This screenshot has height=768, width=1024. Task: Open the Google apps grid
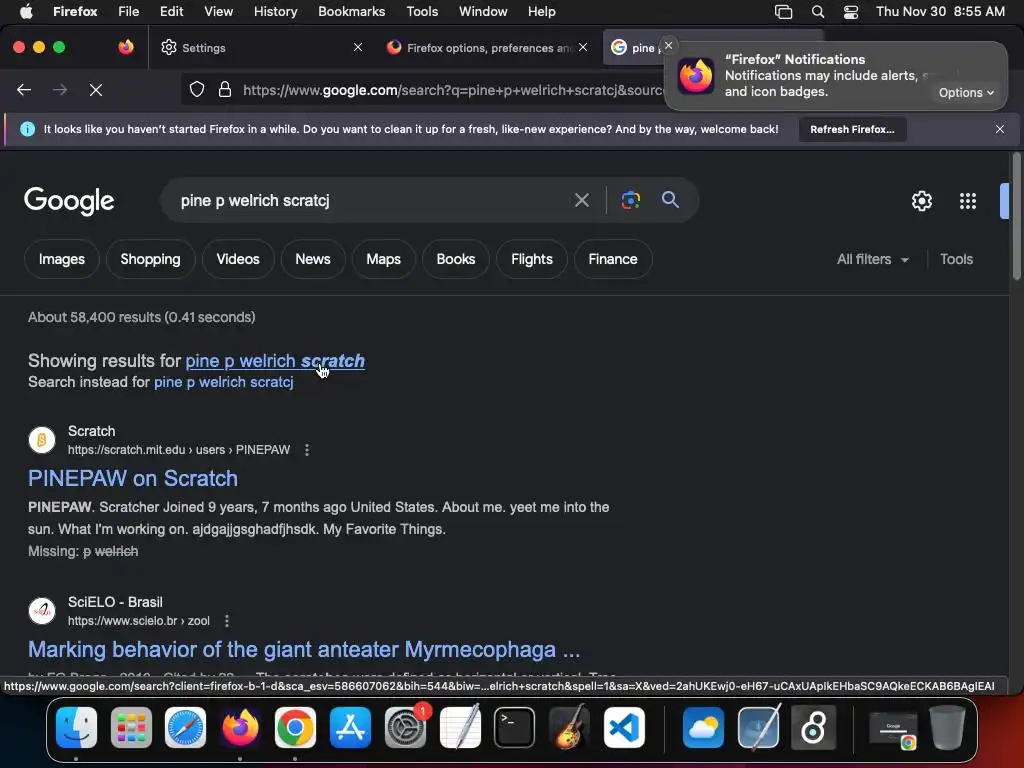point(968,201)
